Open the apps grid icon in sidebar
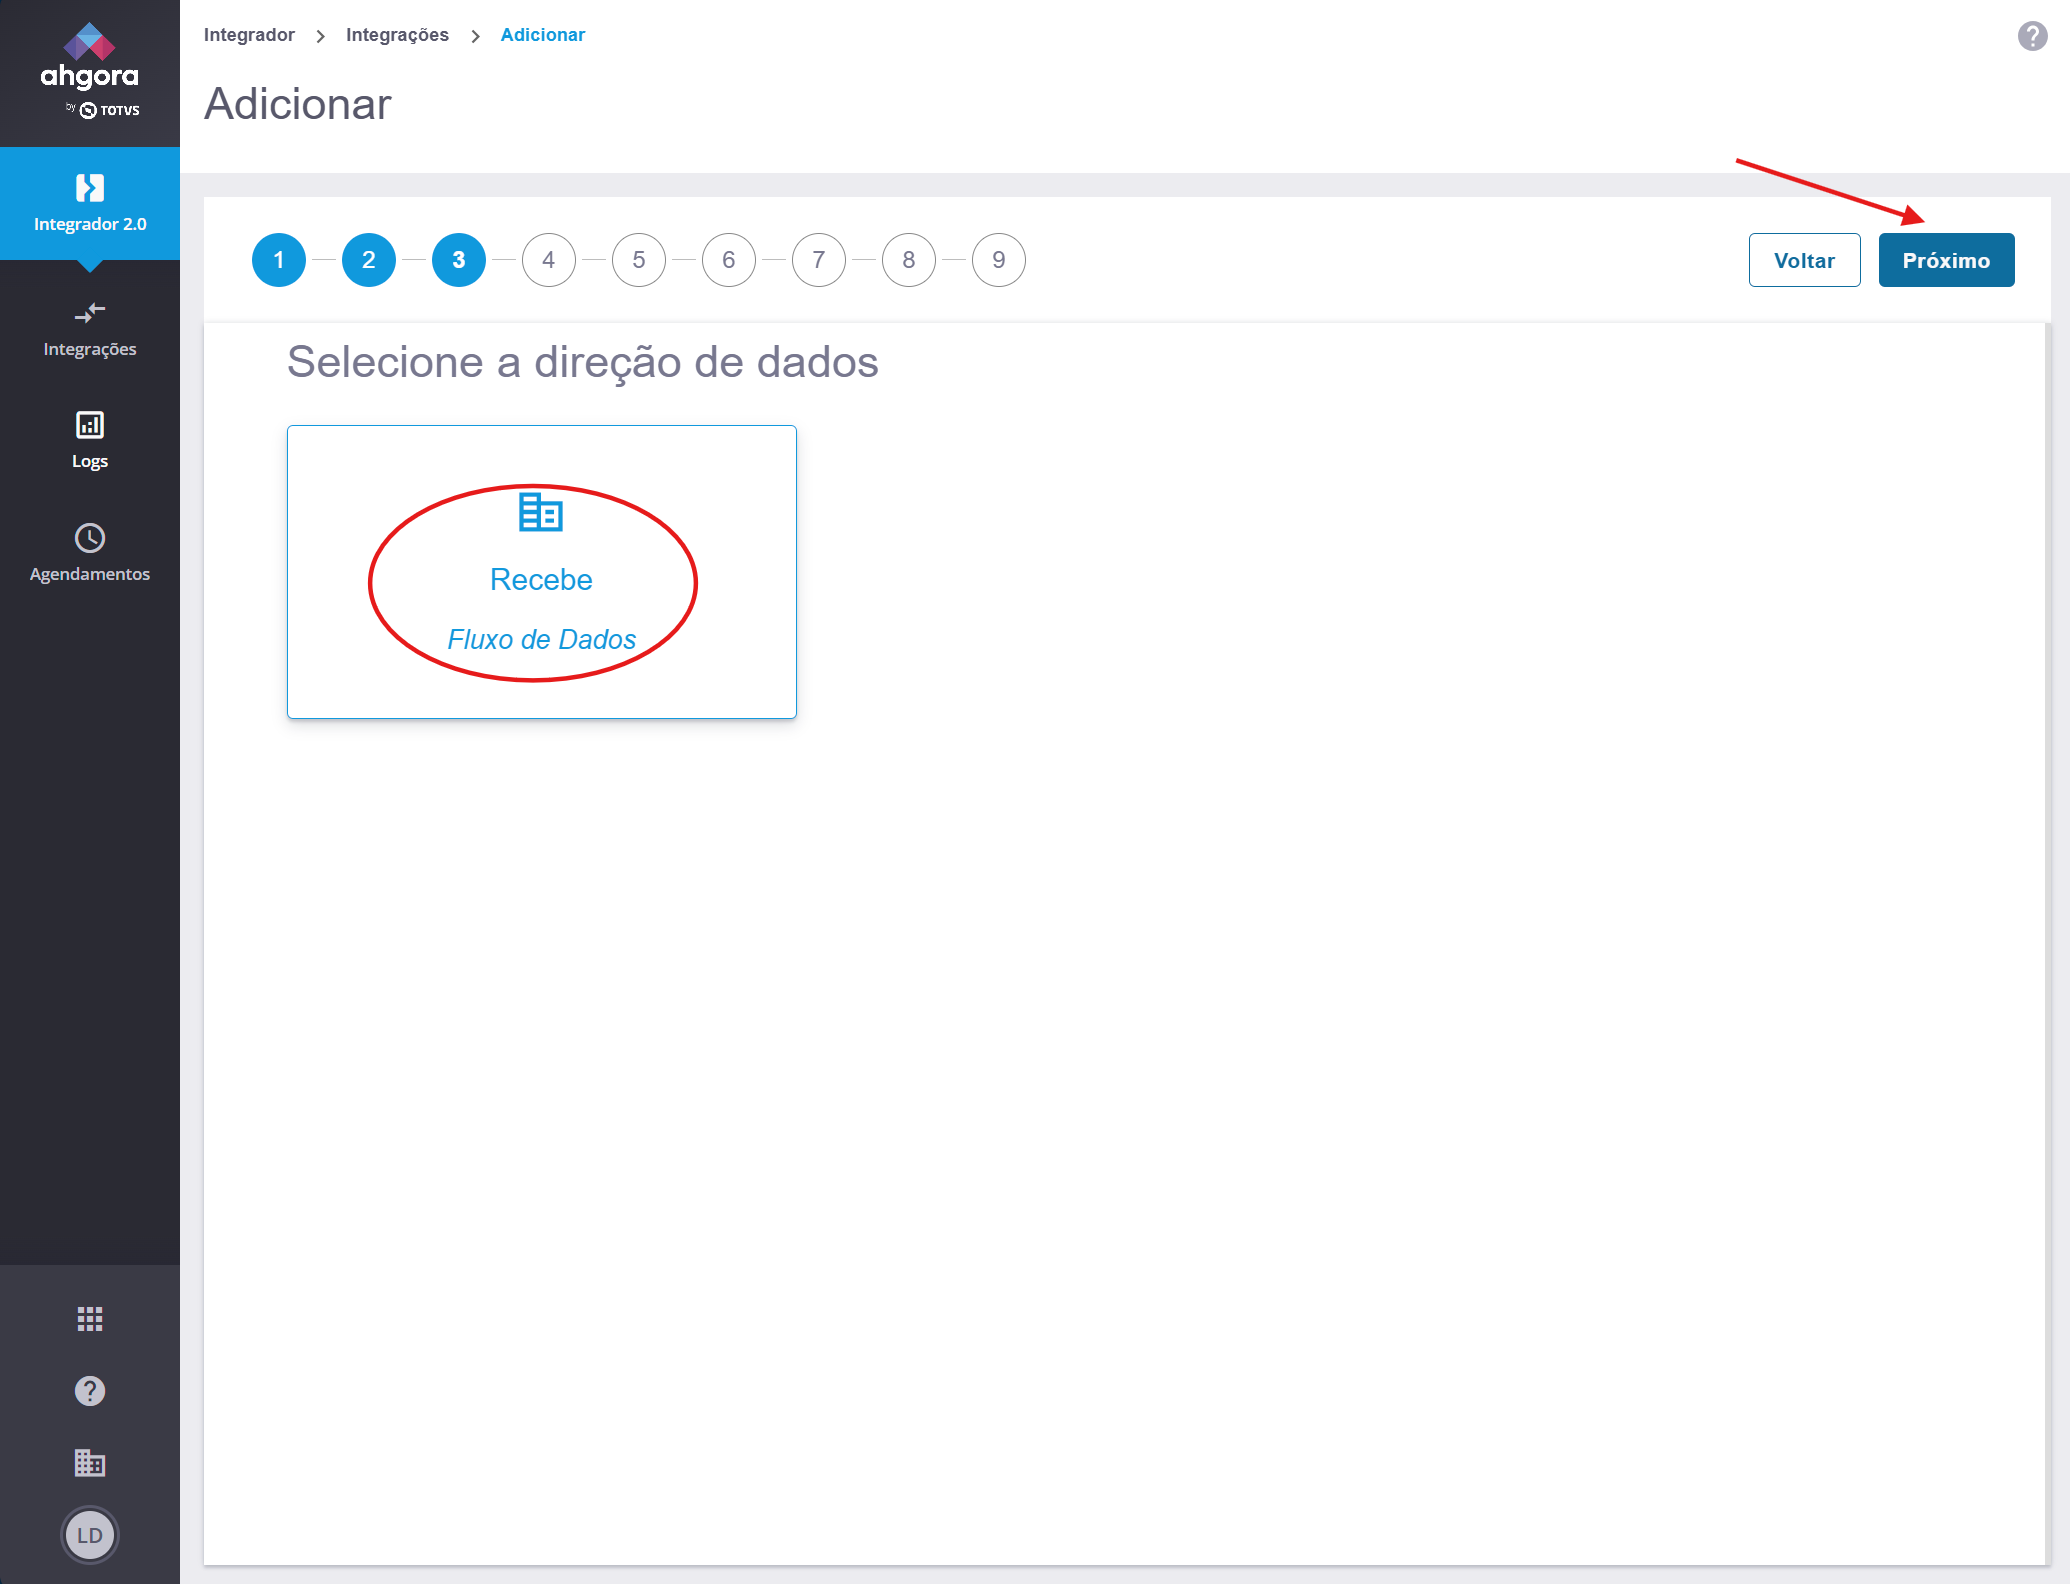Image resolution: width=2070 pixels, height=1584 pixels. click(90, 1319)
